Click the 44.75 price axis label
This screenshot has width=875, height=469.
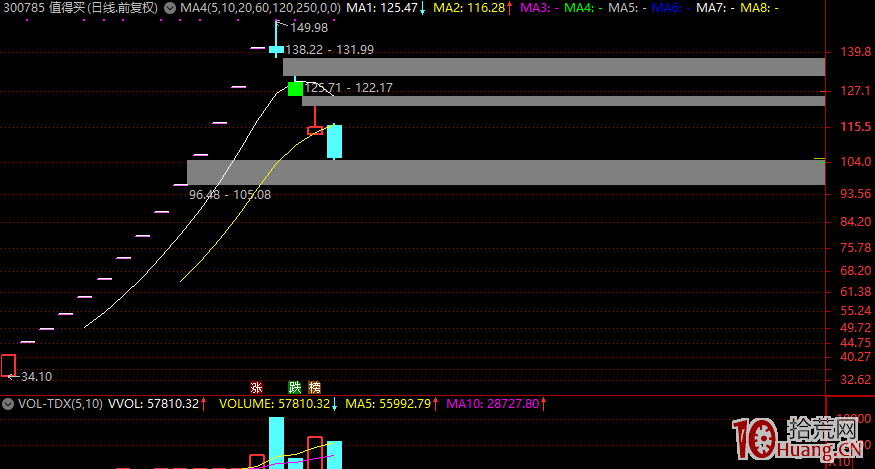coord(856,342)
